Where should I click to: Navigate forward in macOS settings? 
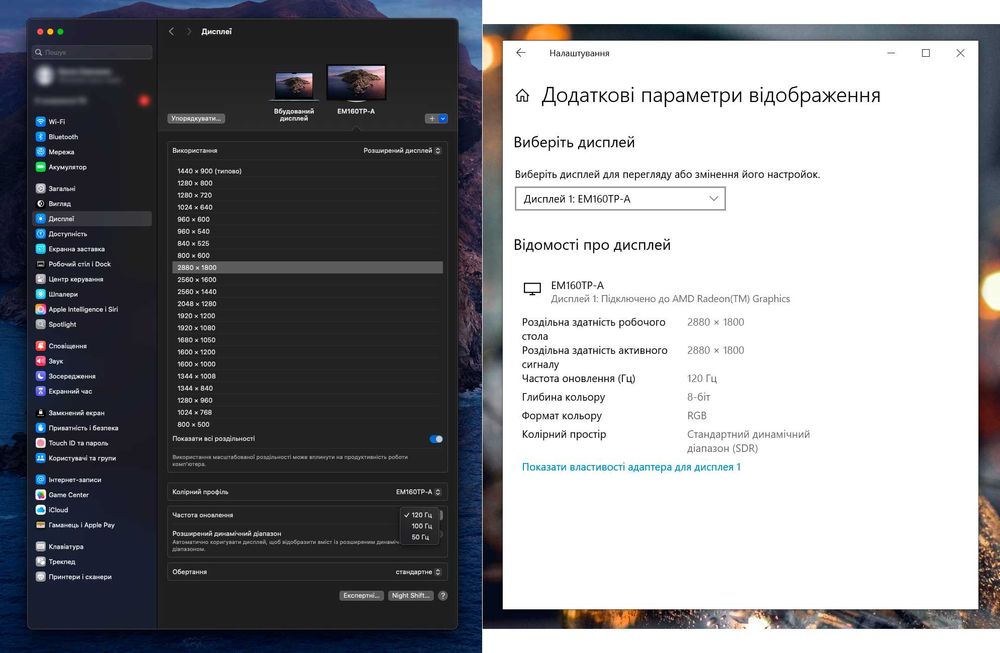pos(189,31)
